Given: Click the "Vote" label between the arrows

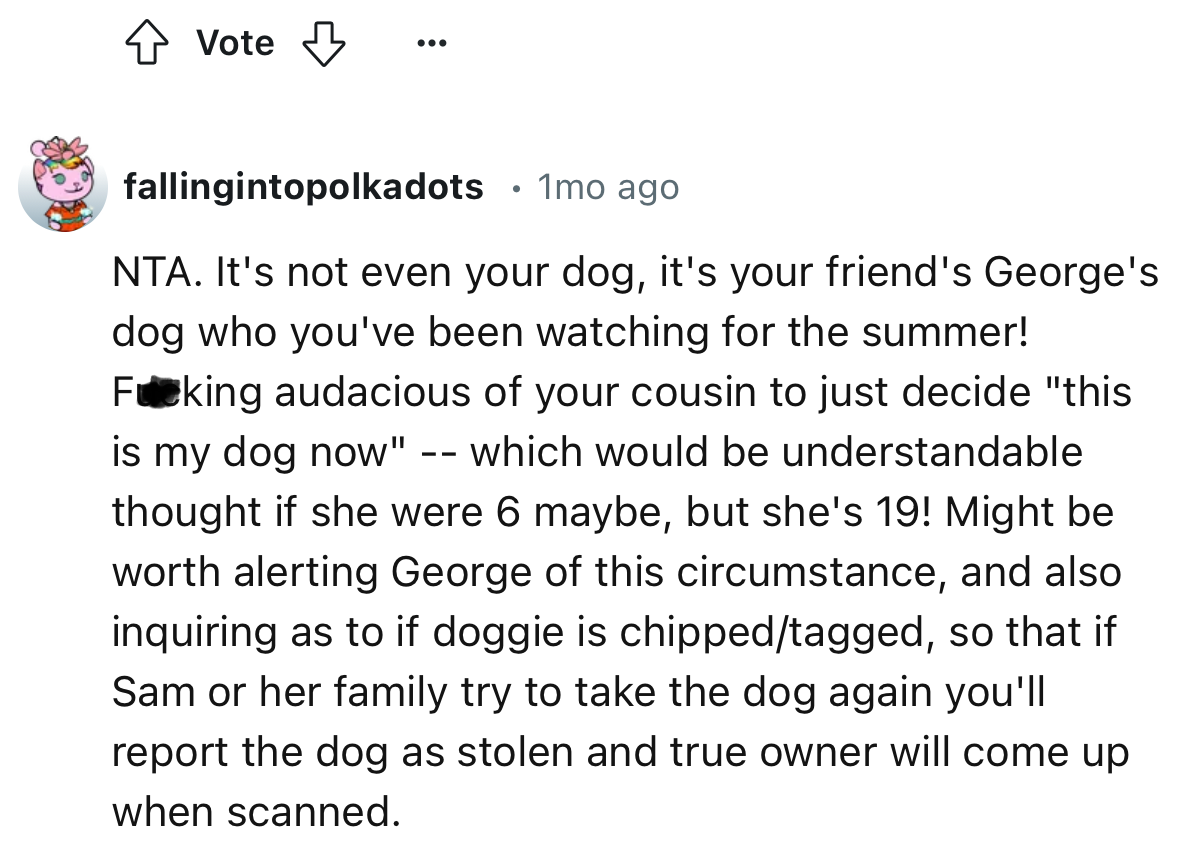Looking at the screenshot, I should (235, 43).
